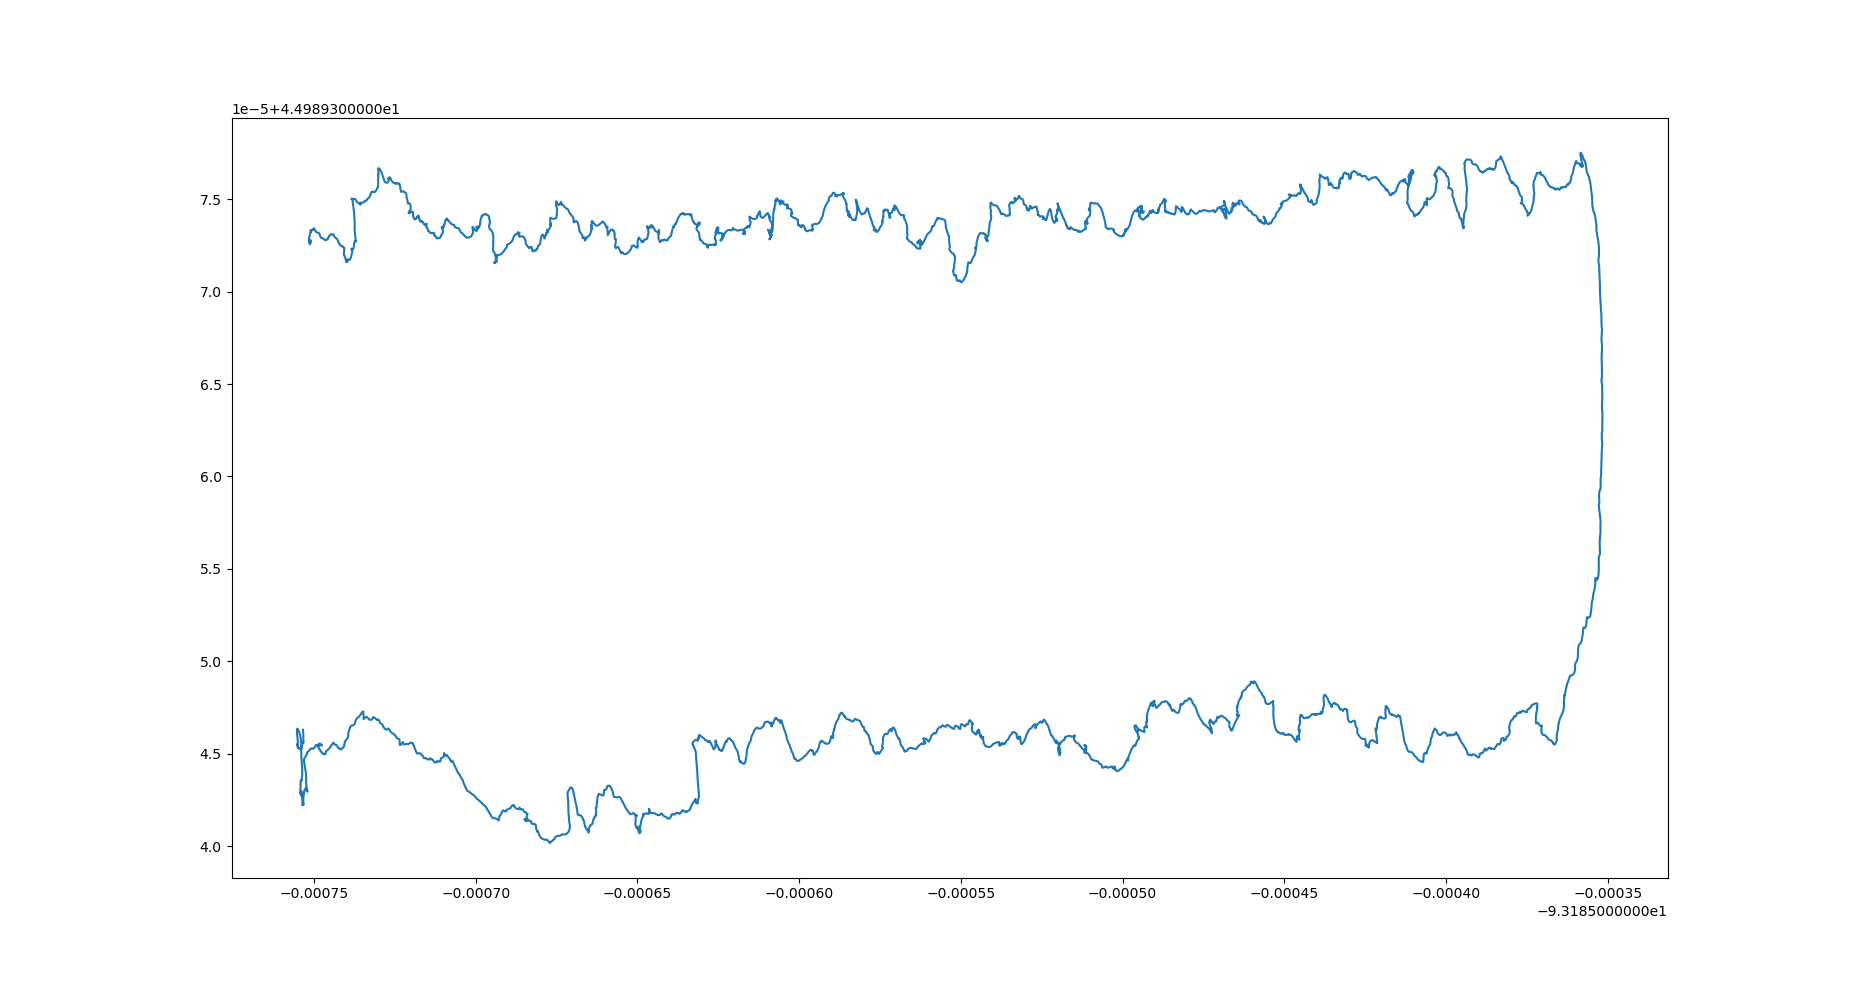Select the x-axis tick label −0.00065
This screenshot has width=1853, height=986.
(x=637, y=892)
